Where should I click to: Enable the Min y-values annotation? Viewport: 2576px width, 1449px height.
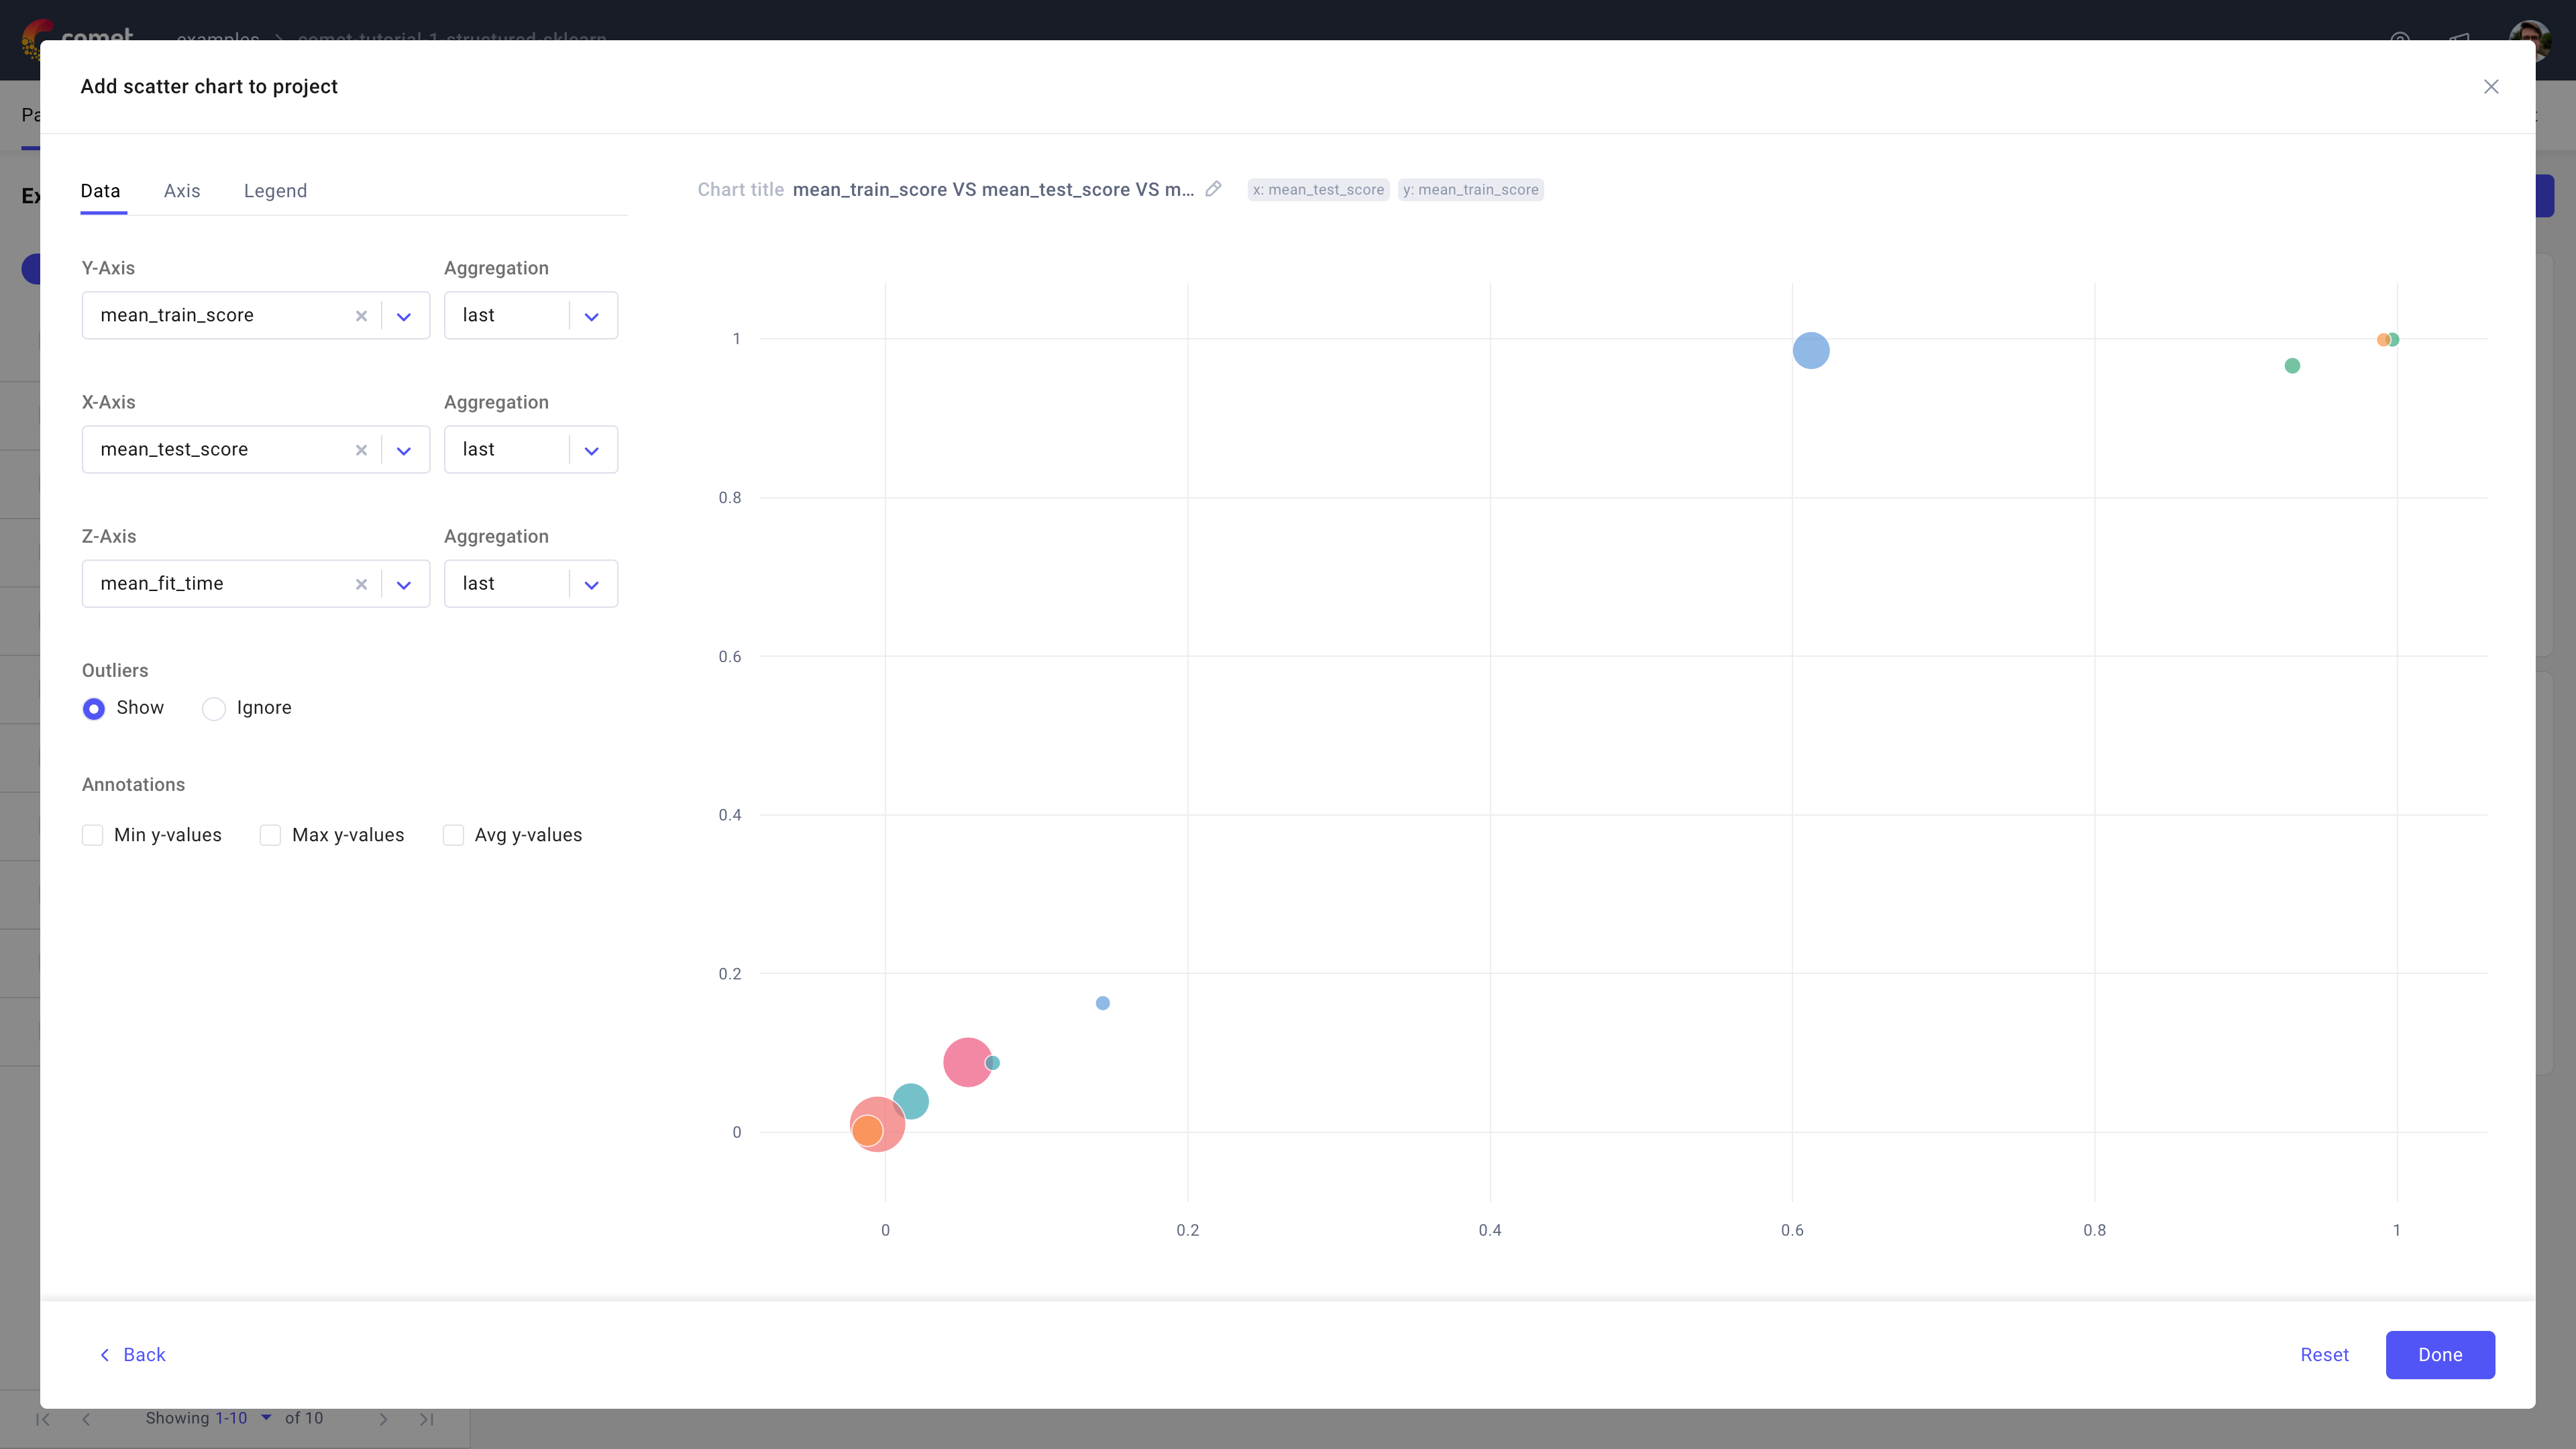pyautogui.click(x=93, y=835)
